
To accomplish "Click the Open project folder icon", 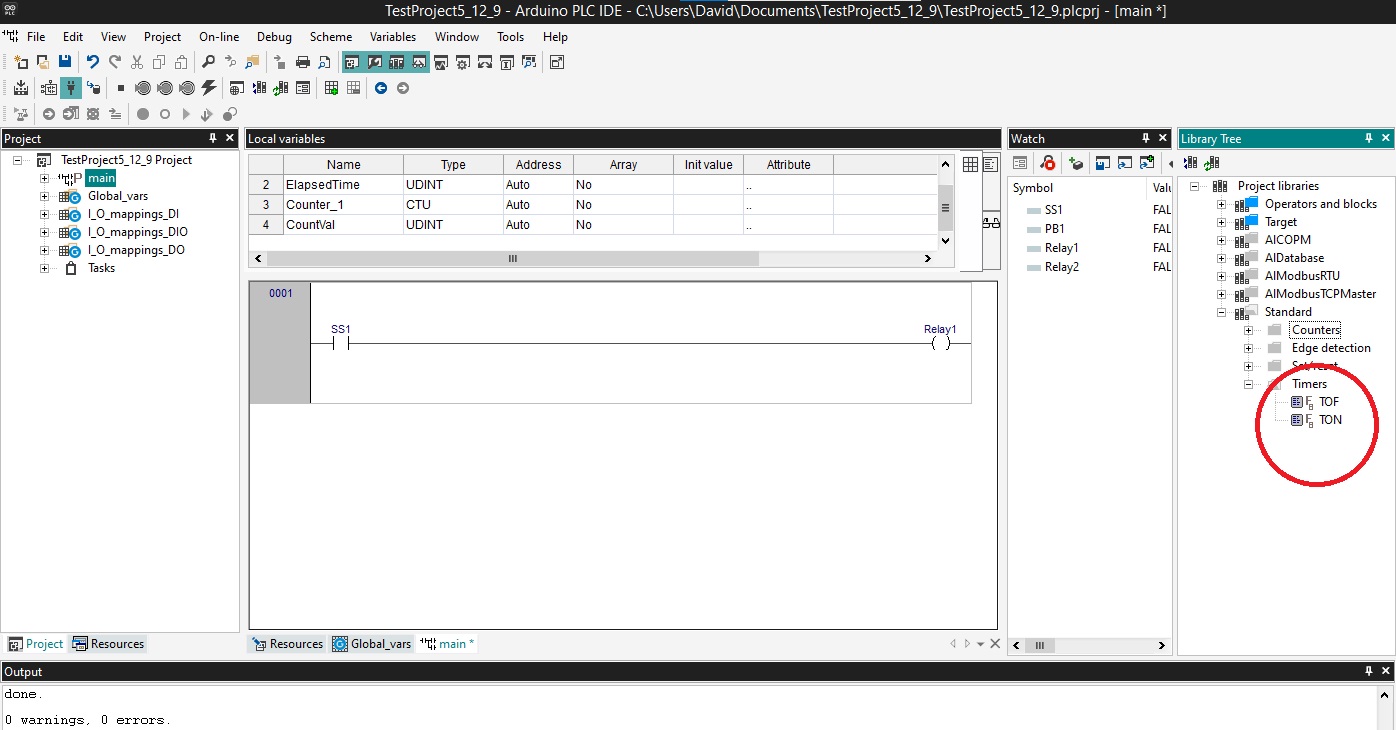I will (43, 62).
